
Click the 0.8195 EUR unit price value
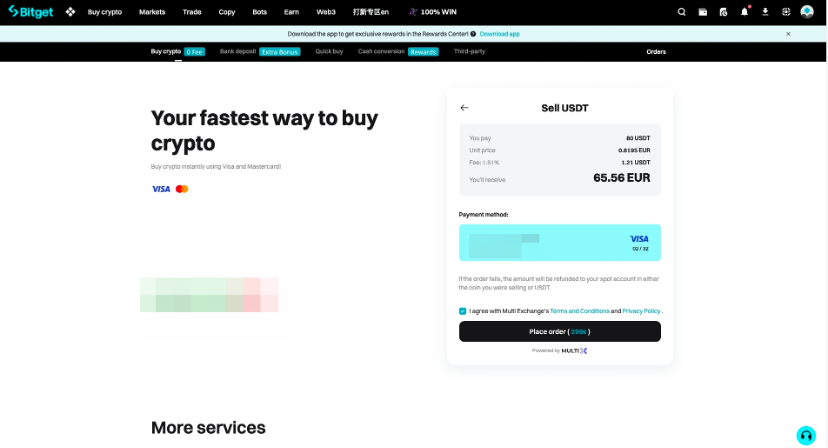point(634,151)
